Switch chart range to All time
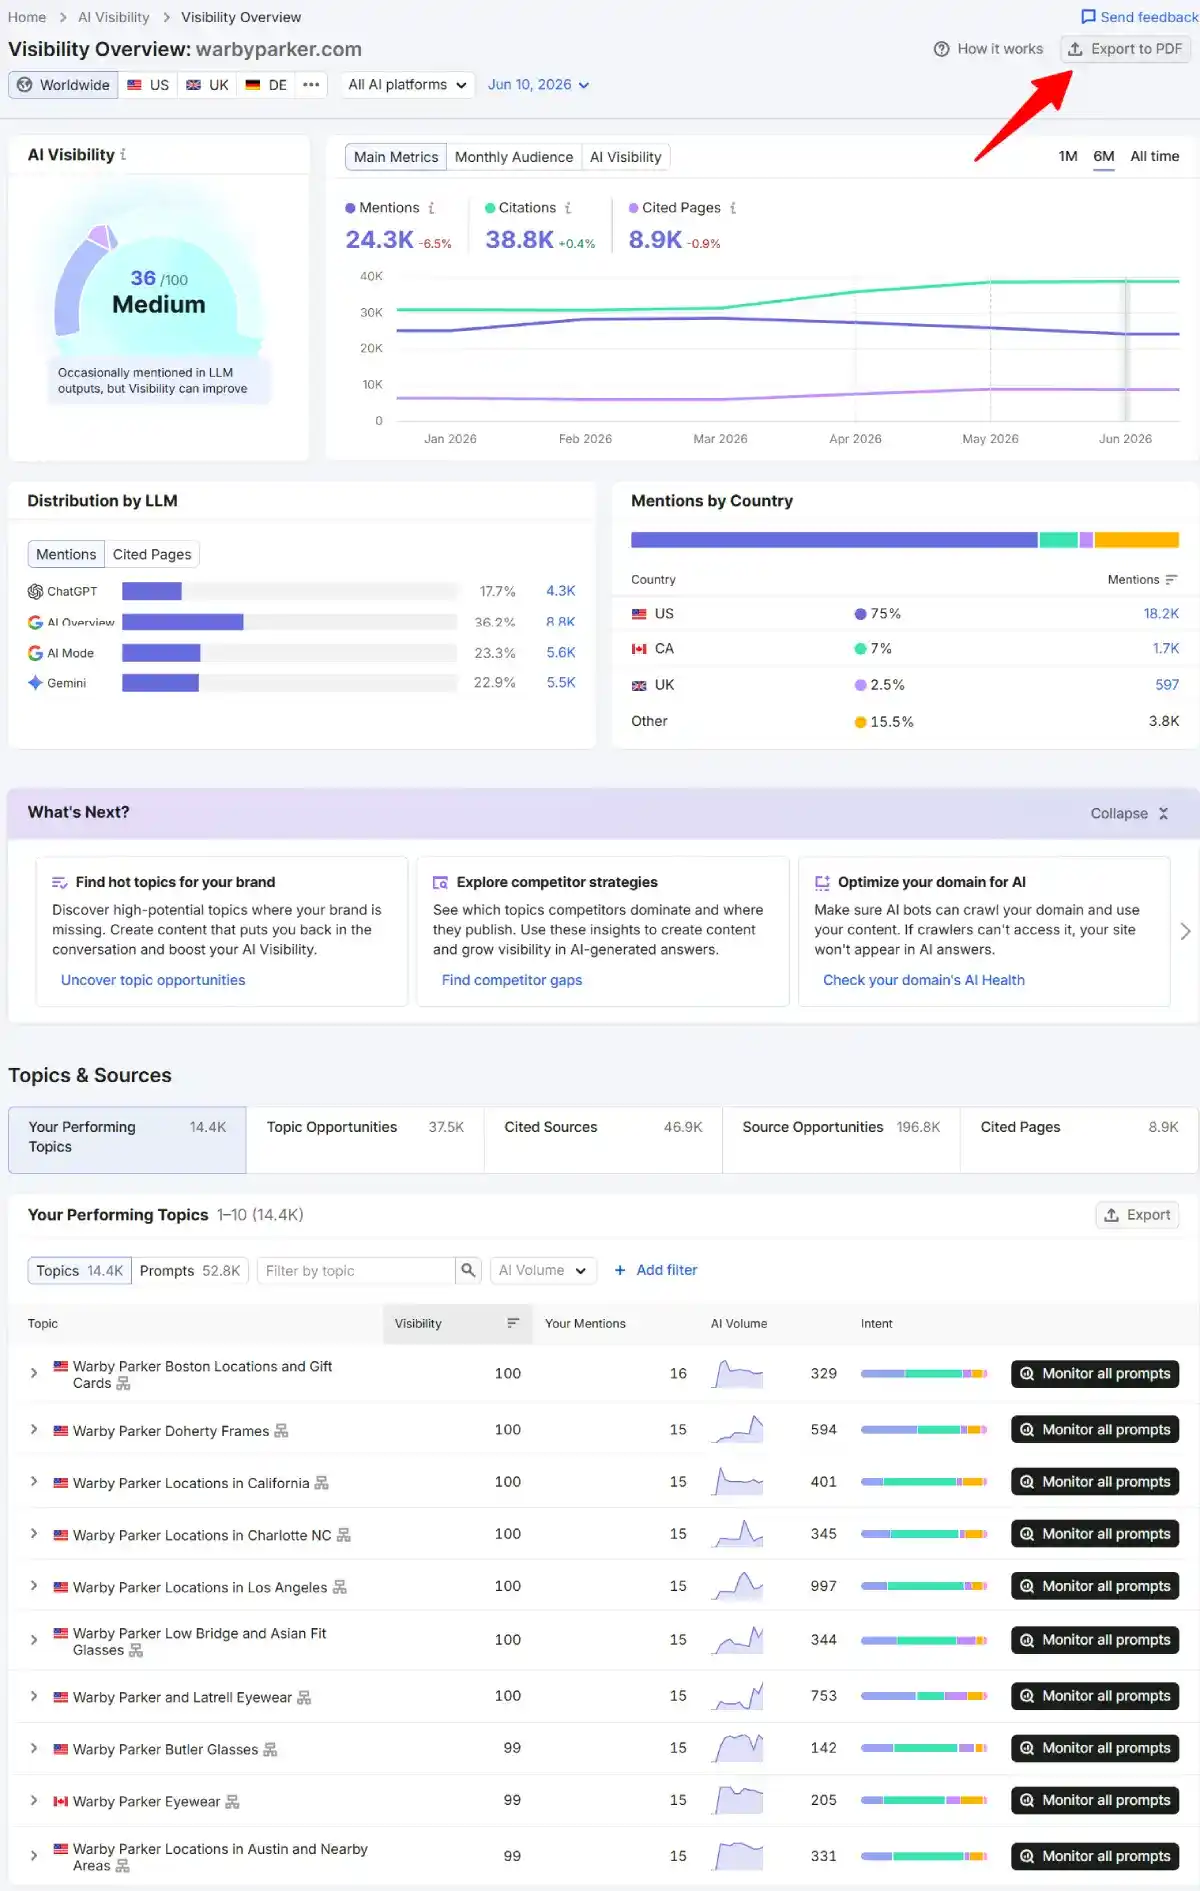The image size is (1200, 1891). point(1155,156)
